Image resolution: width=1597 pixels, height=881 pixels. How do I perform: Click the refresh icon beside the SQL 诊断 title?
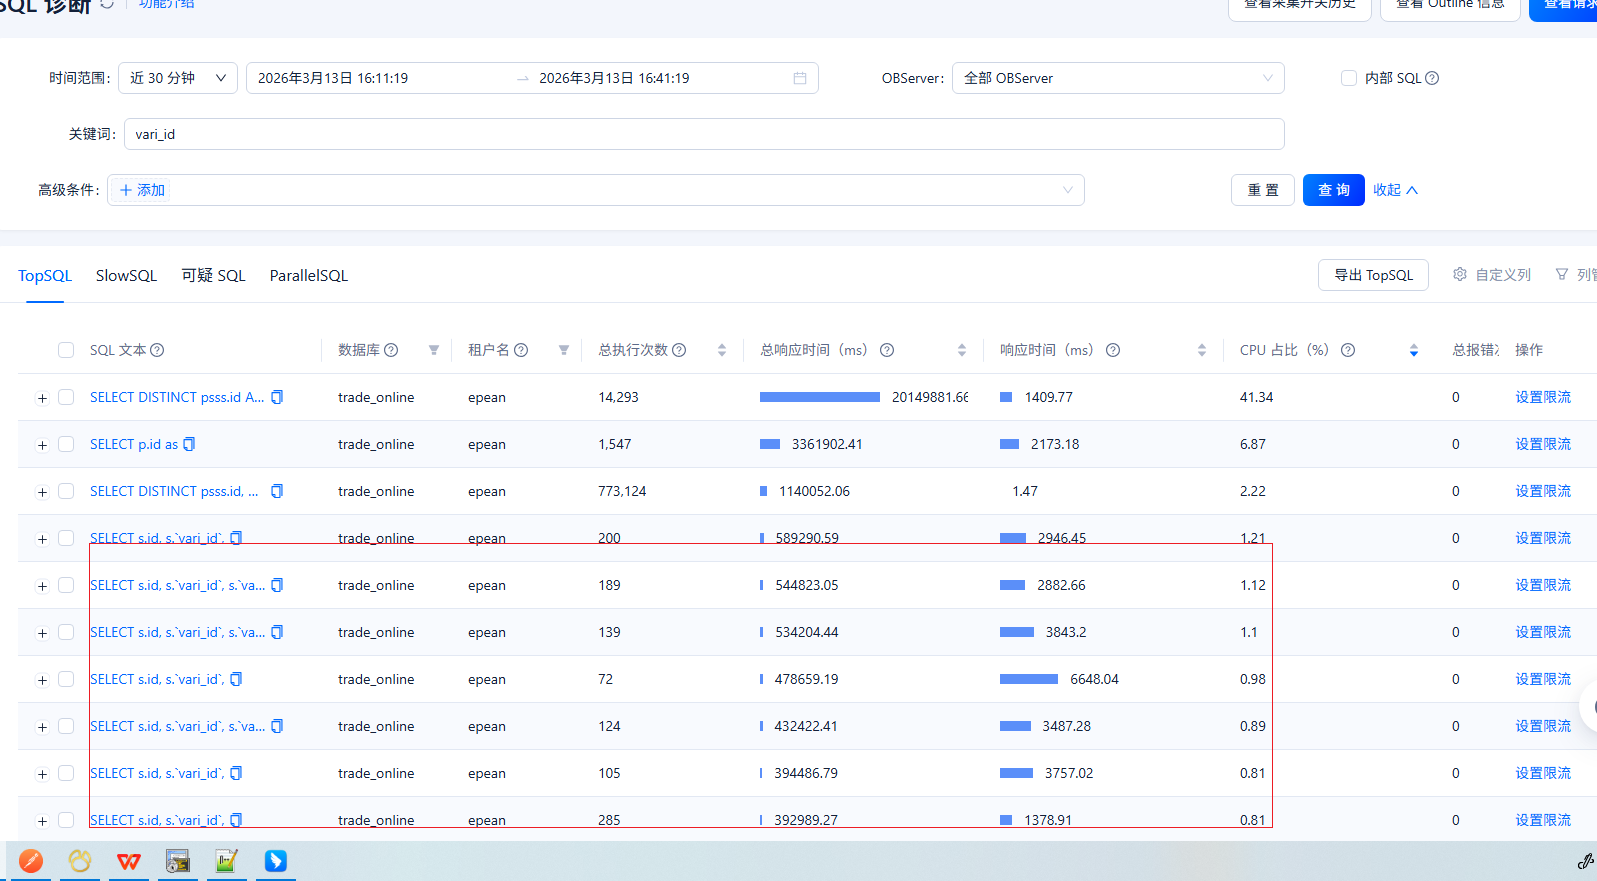[108, 4]
